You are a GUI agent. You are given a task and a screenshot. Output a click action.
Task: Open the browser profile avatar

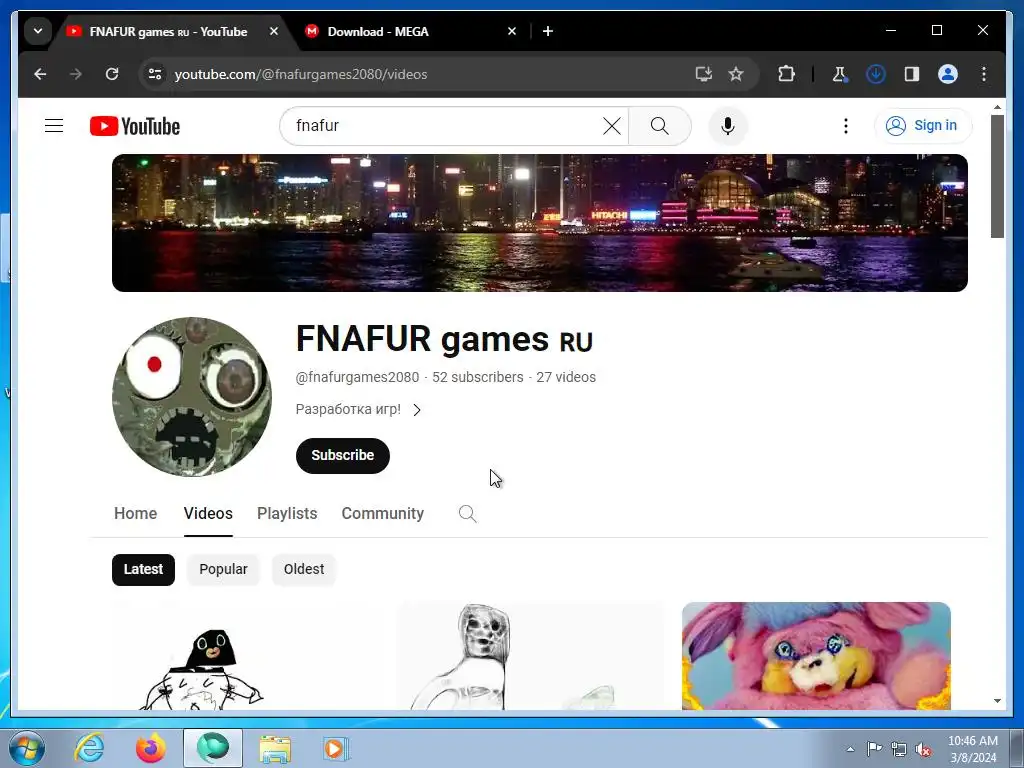(x=948, y=74)
